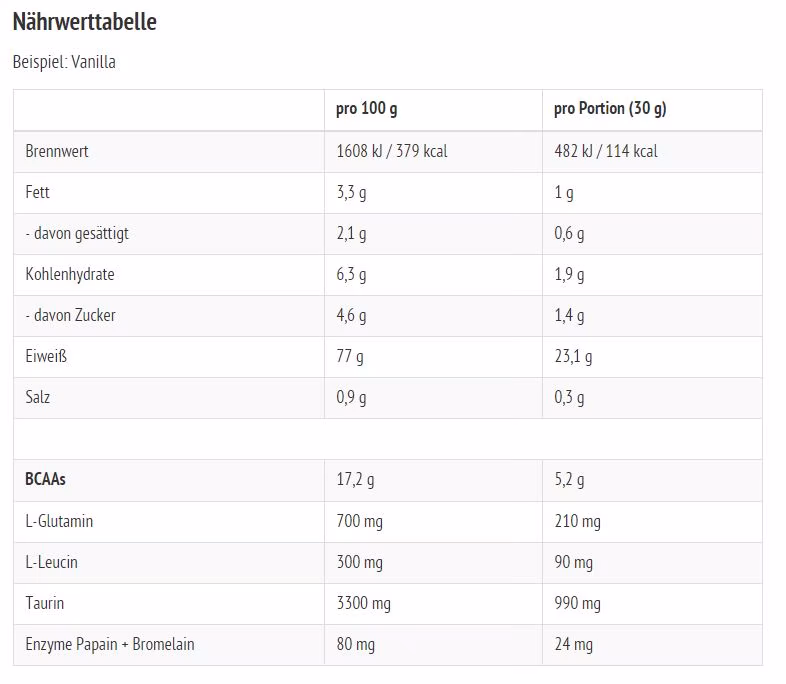786x684 pixels.
Task: Click the L-Glutamin 700 mg value
Action: click(359, 522)
